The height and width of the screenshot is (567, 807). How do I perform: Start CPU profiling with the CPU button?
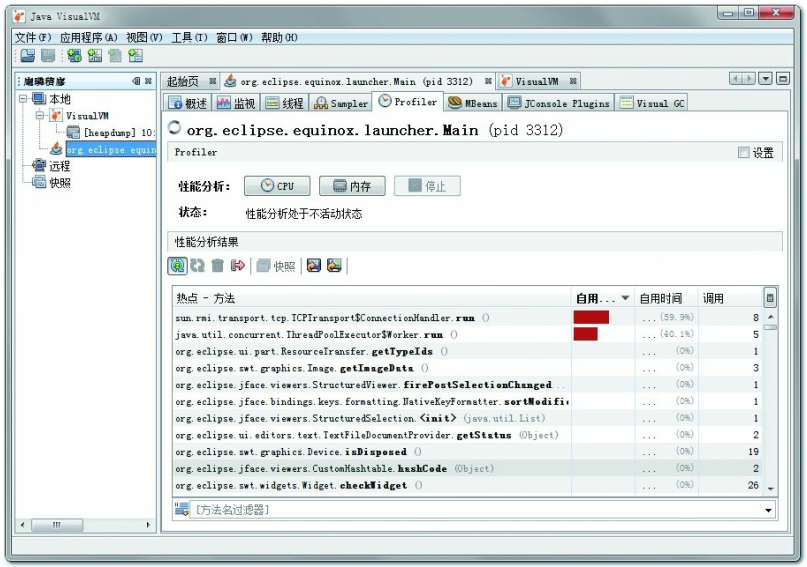277,186
